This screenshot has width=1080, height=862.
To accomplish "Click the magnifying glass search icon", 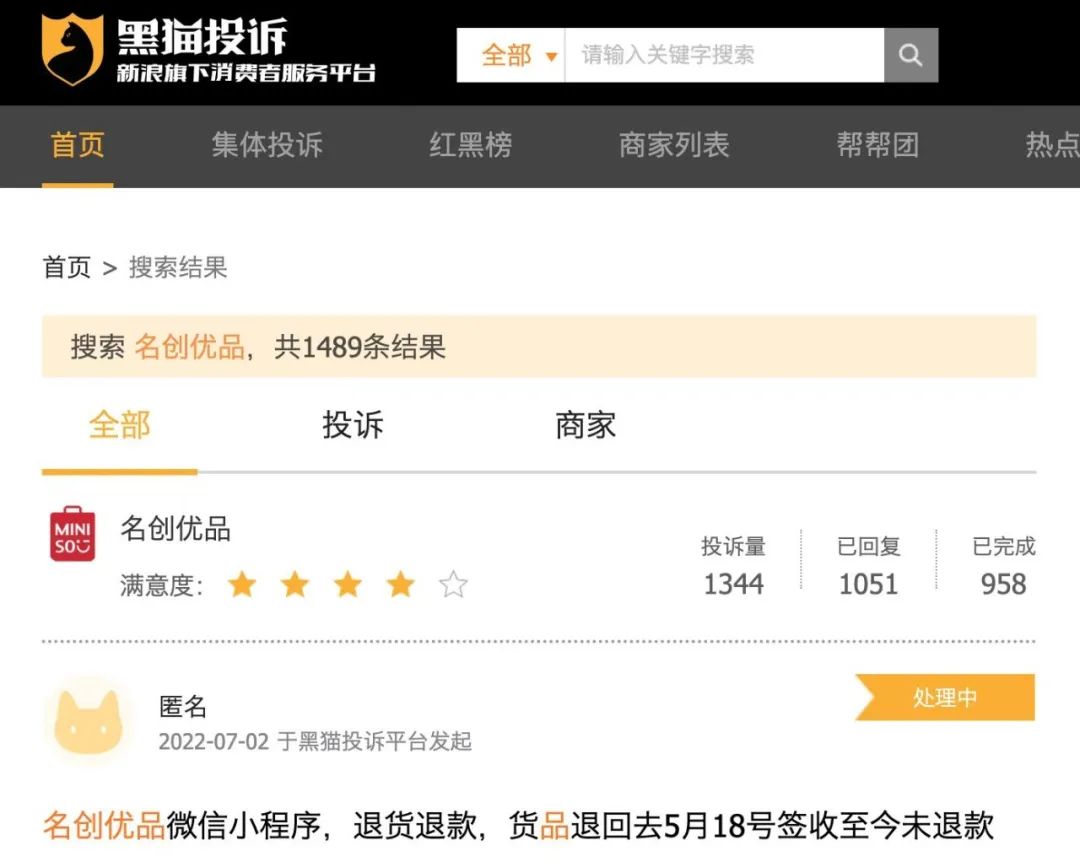I will [x=910, y=56].
